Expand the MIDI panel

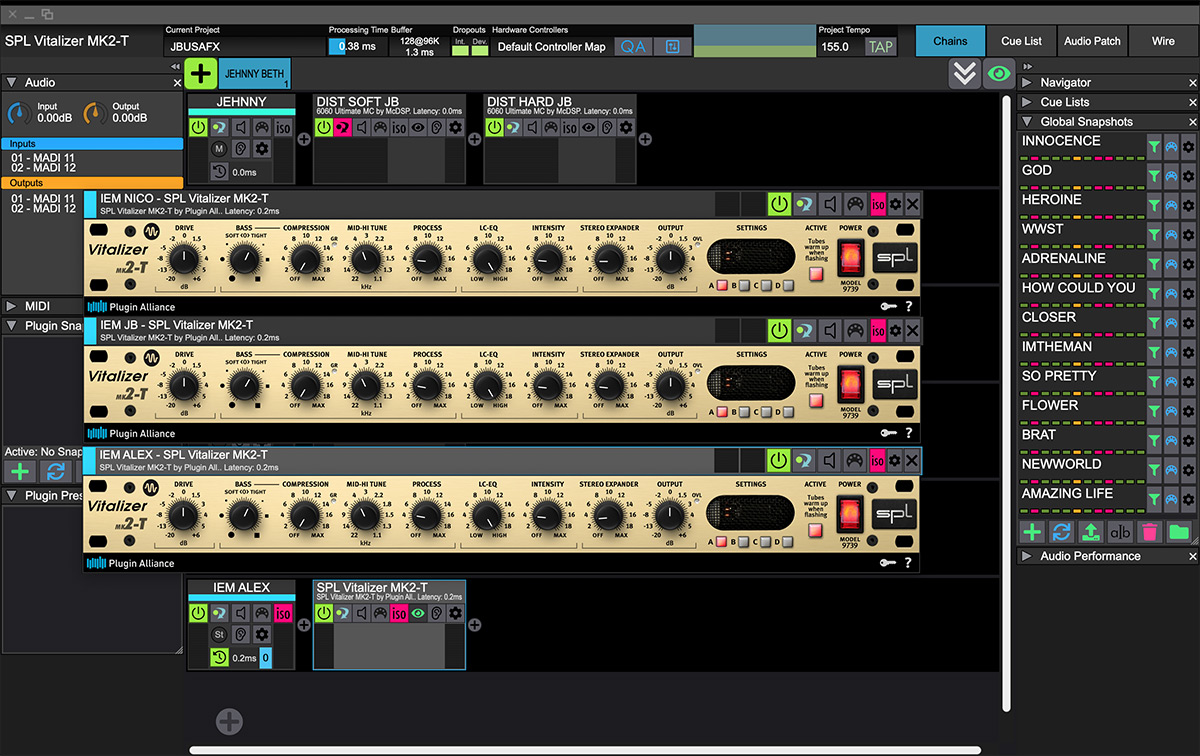point(10,306)
